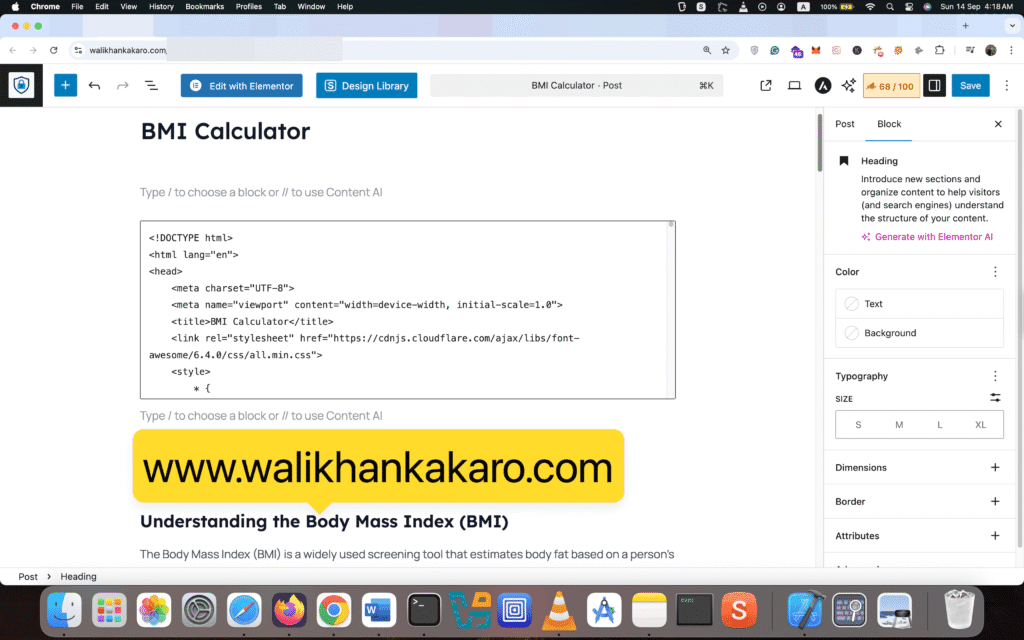The width and height of the screenshot is (1024, 640).
Task: Close the settings sidebar panel
Action: pyautogui.click(x=997, y=124)
